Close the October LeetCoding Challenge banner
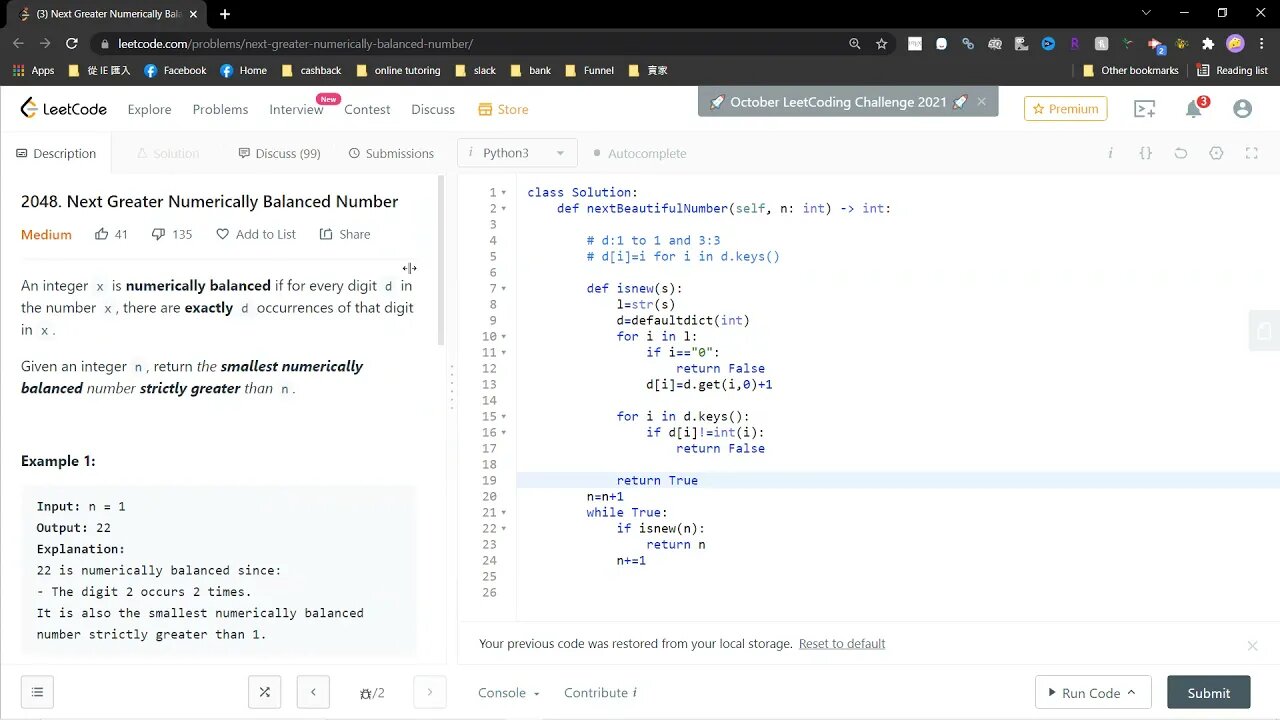The width and height of the screenshot is (1280, 720). 981,101
